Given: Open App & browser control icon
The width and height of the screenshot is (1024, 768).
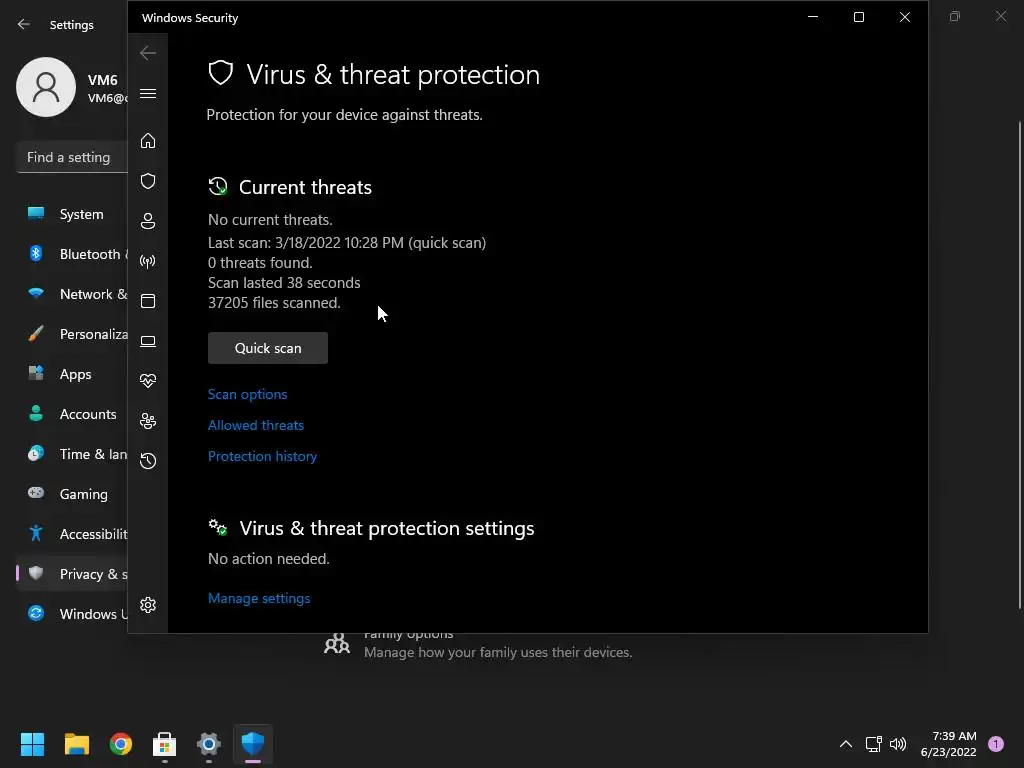Looking at the screenshot, I should tap(148, 301).
